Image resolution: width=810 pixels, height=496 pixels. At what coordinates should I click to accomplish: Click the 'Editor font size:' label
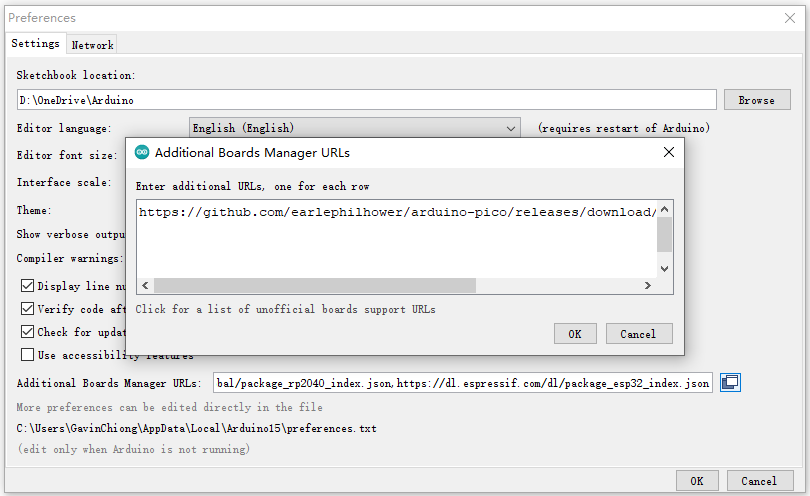pyautogui.click(x=67, y=155)
